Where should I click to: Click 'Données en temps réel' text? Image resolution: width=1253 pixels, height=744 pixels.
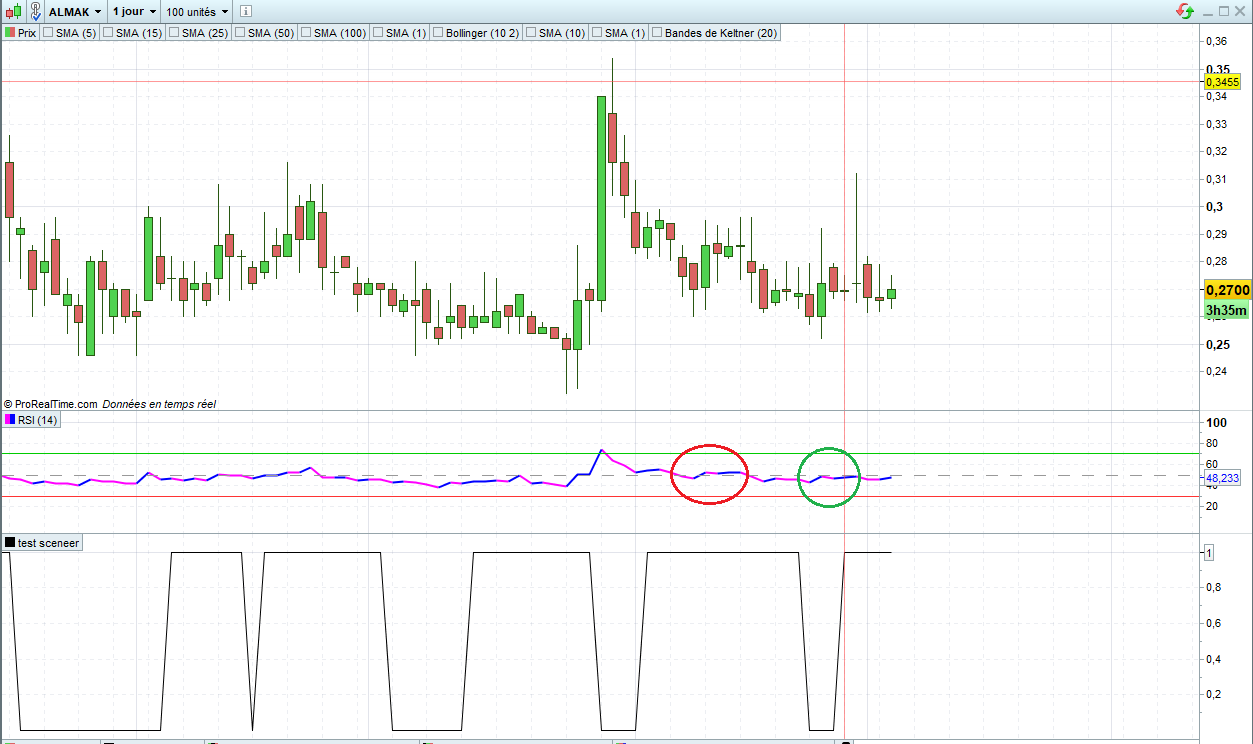159,404
